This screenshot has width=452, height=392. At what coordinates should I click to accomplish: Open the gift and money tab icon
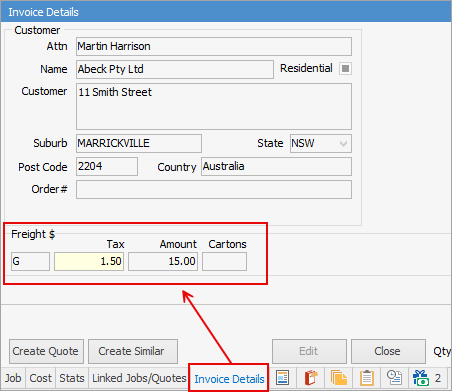point(421,378)
